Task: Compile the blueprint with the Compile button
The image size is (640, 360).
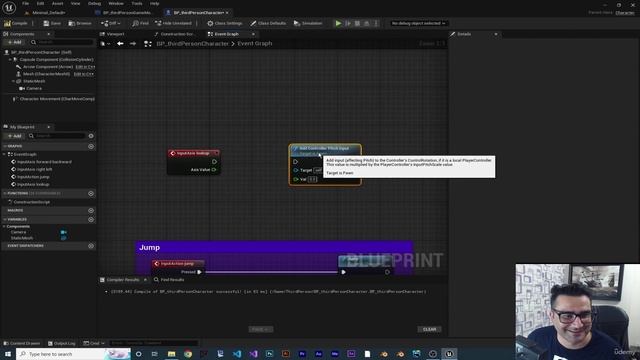Action: [16, 23]
